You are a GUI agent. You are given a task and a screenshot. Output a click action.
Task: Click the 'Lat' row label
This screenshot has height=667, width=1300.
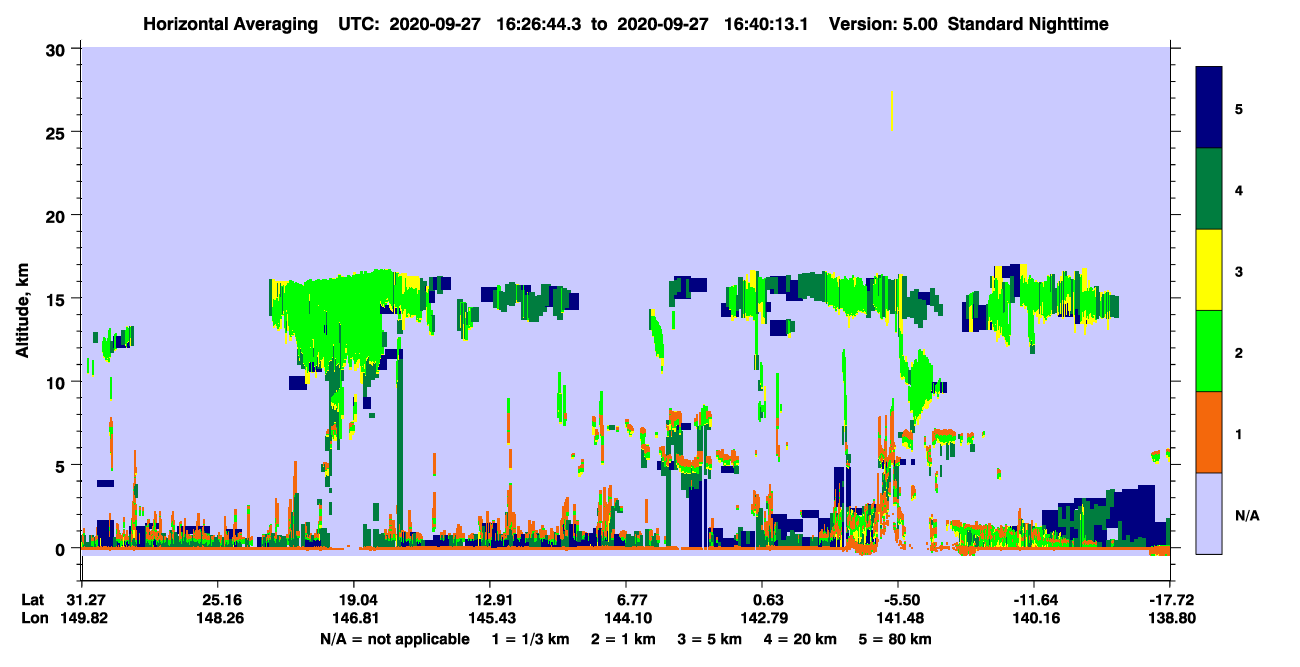[x=32, y=600]
